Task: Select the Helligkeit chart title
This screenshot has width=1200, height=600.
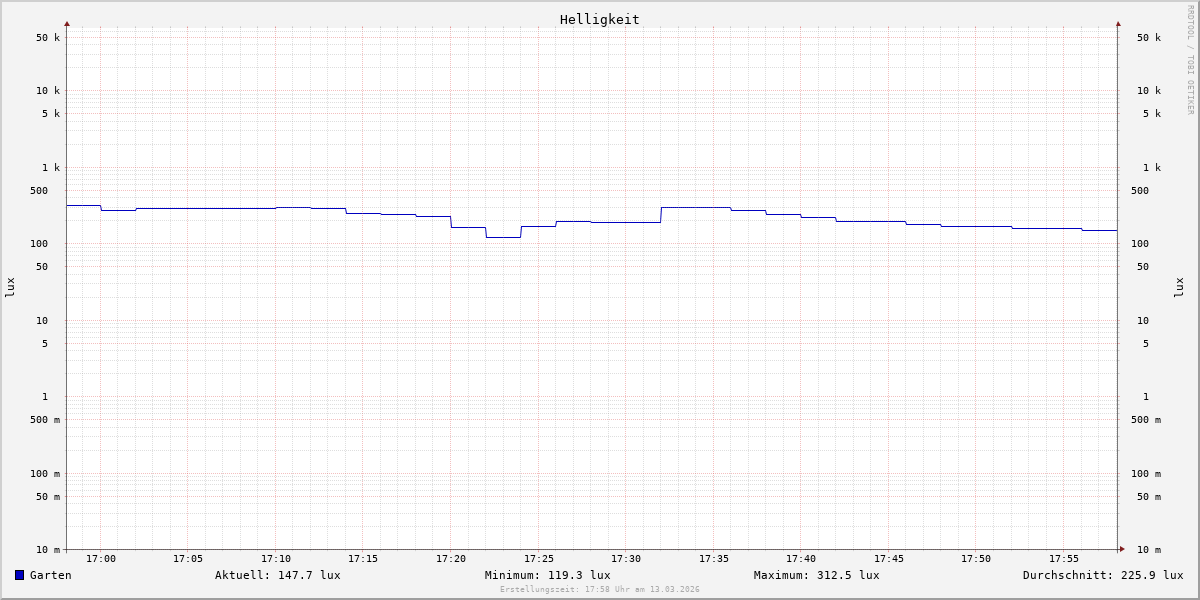Action: coord(599,19)
